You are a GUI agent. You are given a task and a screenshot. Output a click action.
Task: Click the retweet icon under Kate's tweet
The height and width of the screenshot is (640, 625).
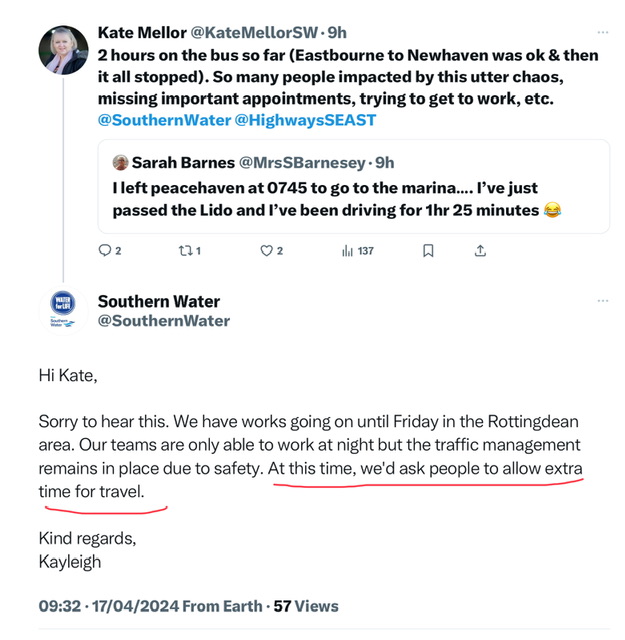tap(186, 250)
